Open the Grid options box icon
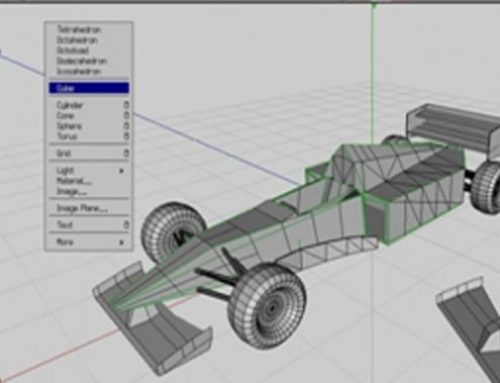 126,153
